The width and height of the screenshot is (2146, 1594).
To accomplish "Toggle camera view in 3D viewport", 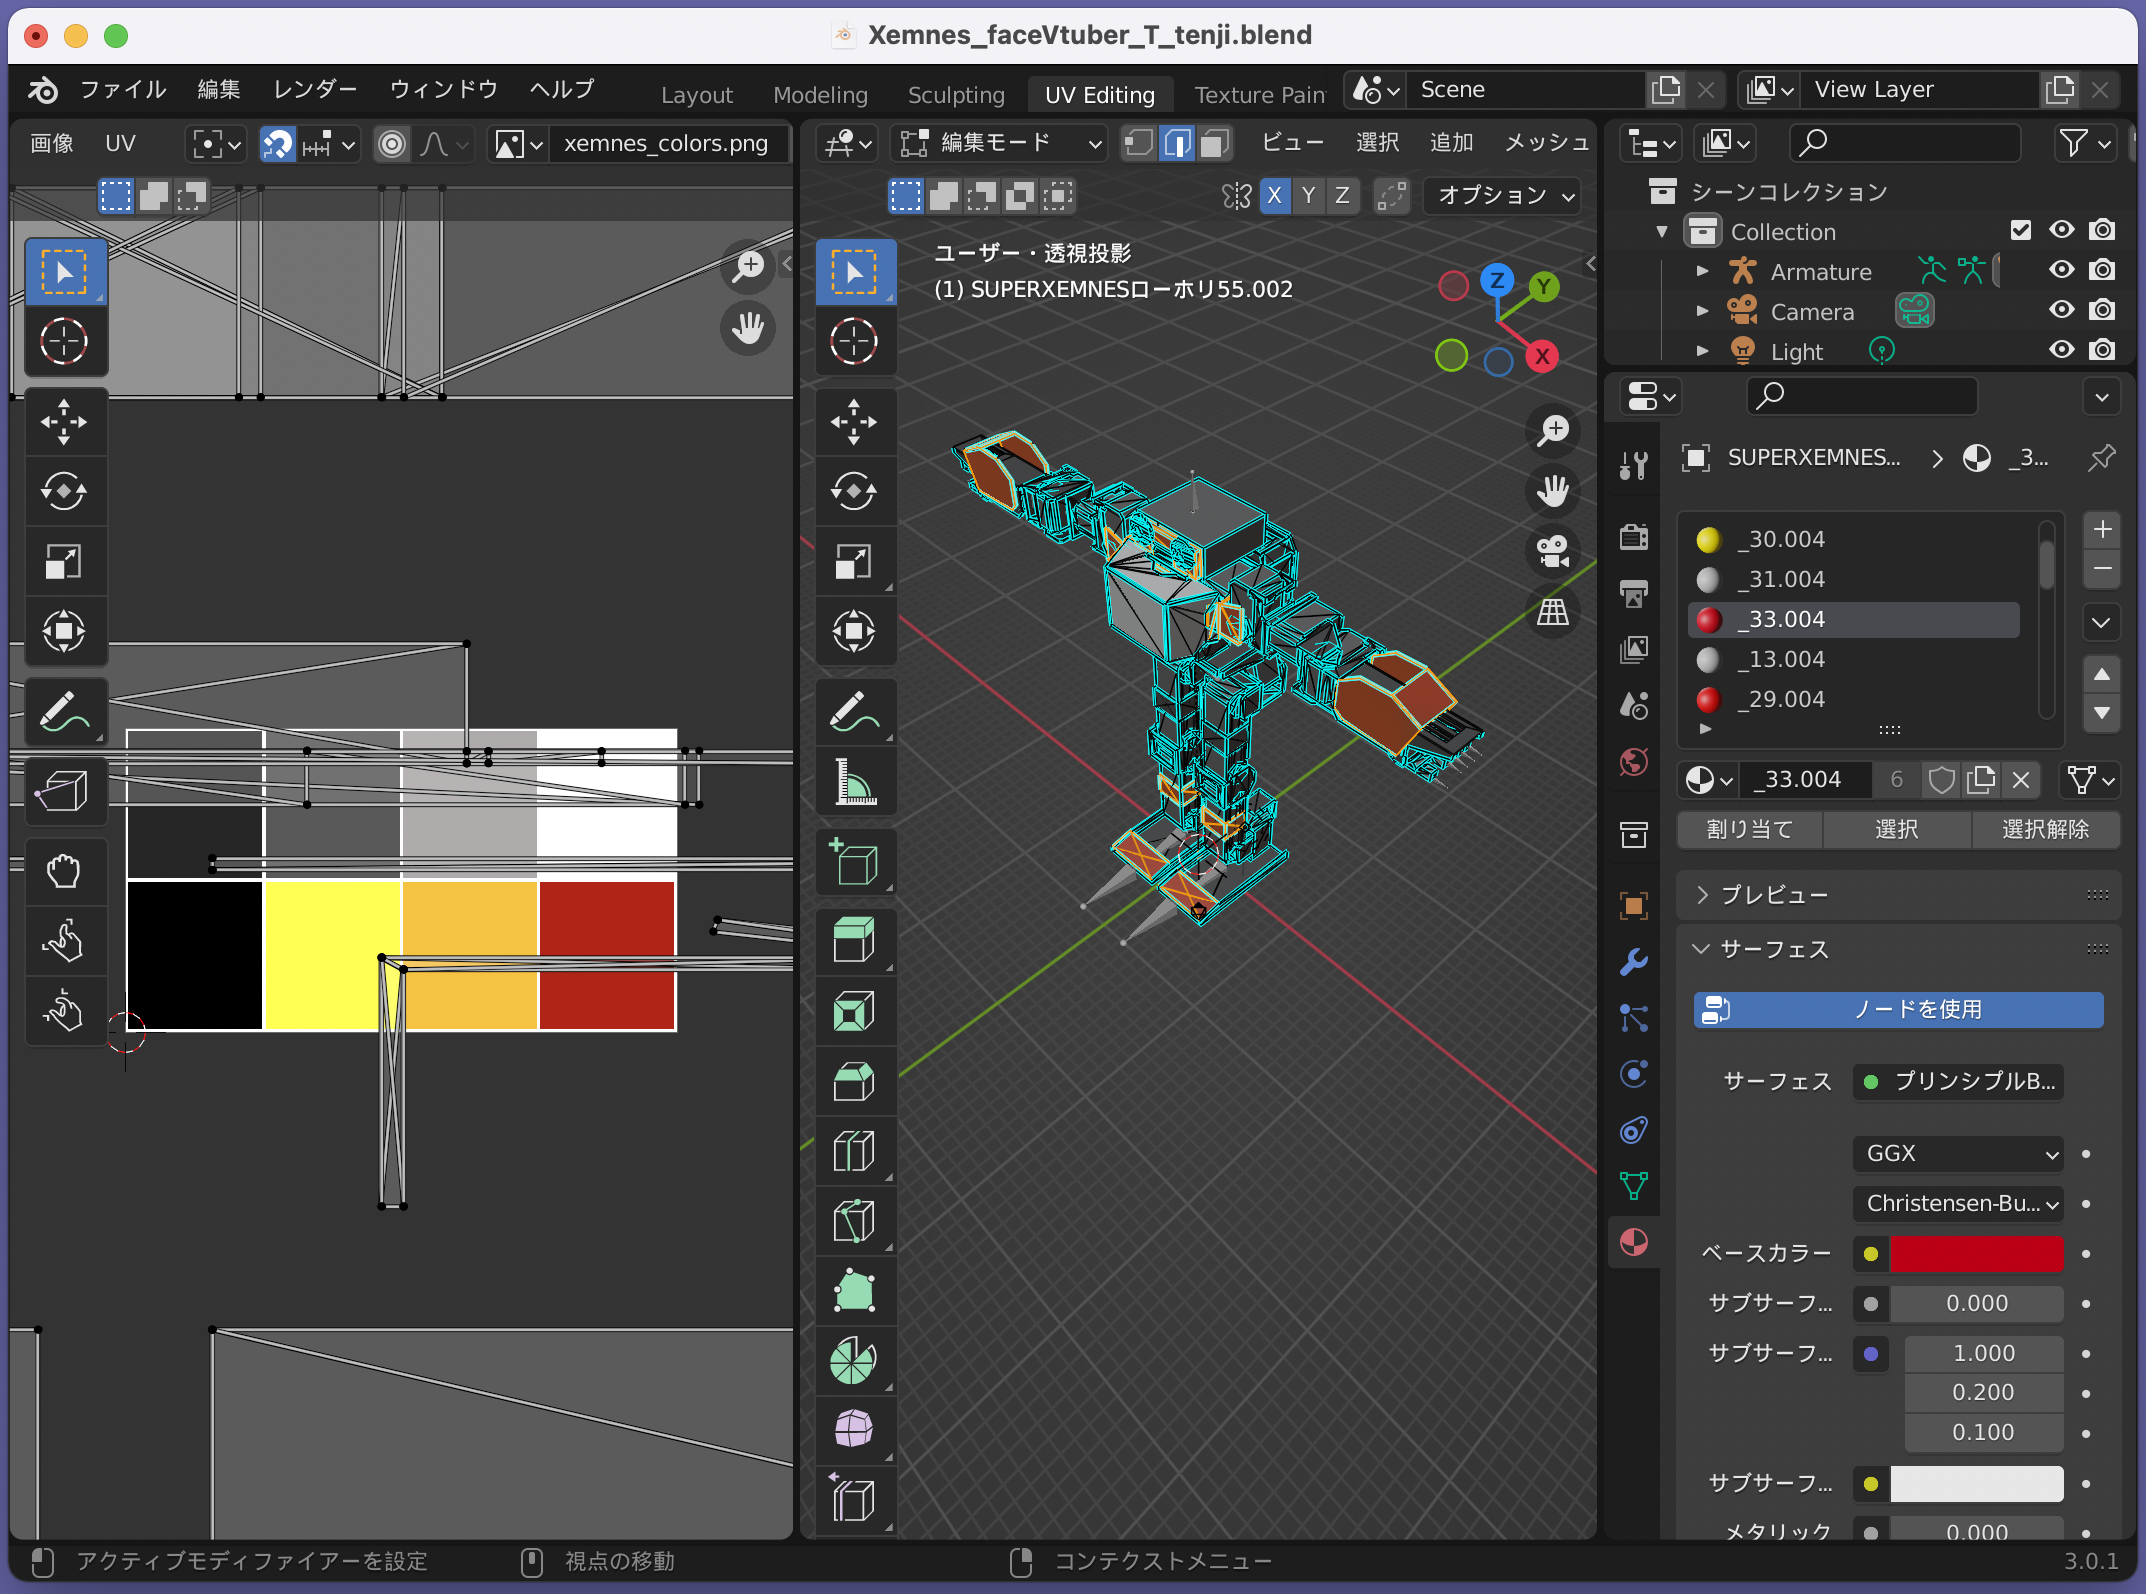I will tap(1552, 551).
